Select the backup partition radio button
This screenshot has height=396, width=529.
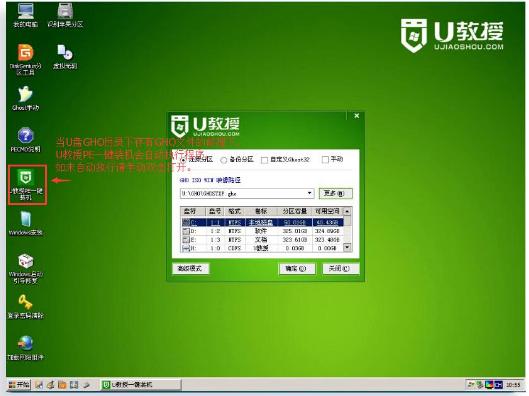click(x=223, y=160)
